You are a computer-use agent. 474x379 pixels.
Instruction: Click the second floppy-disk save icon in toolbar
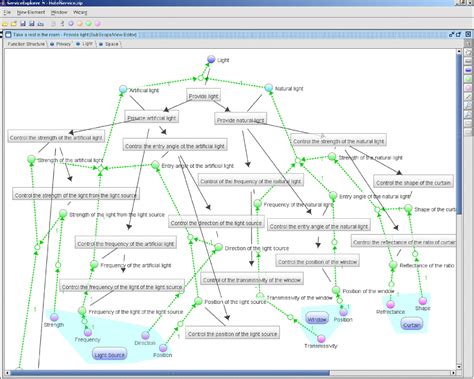click(32, 24)
